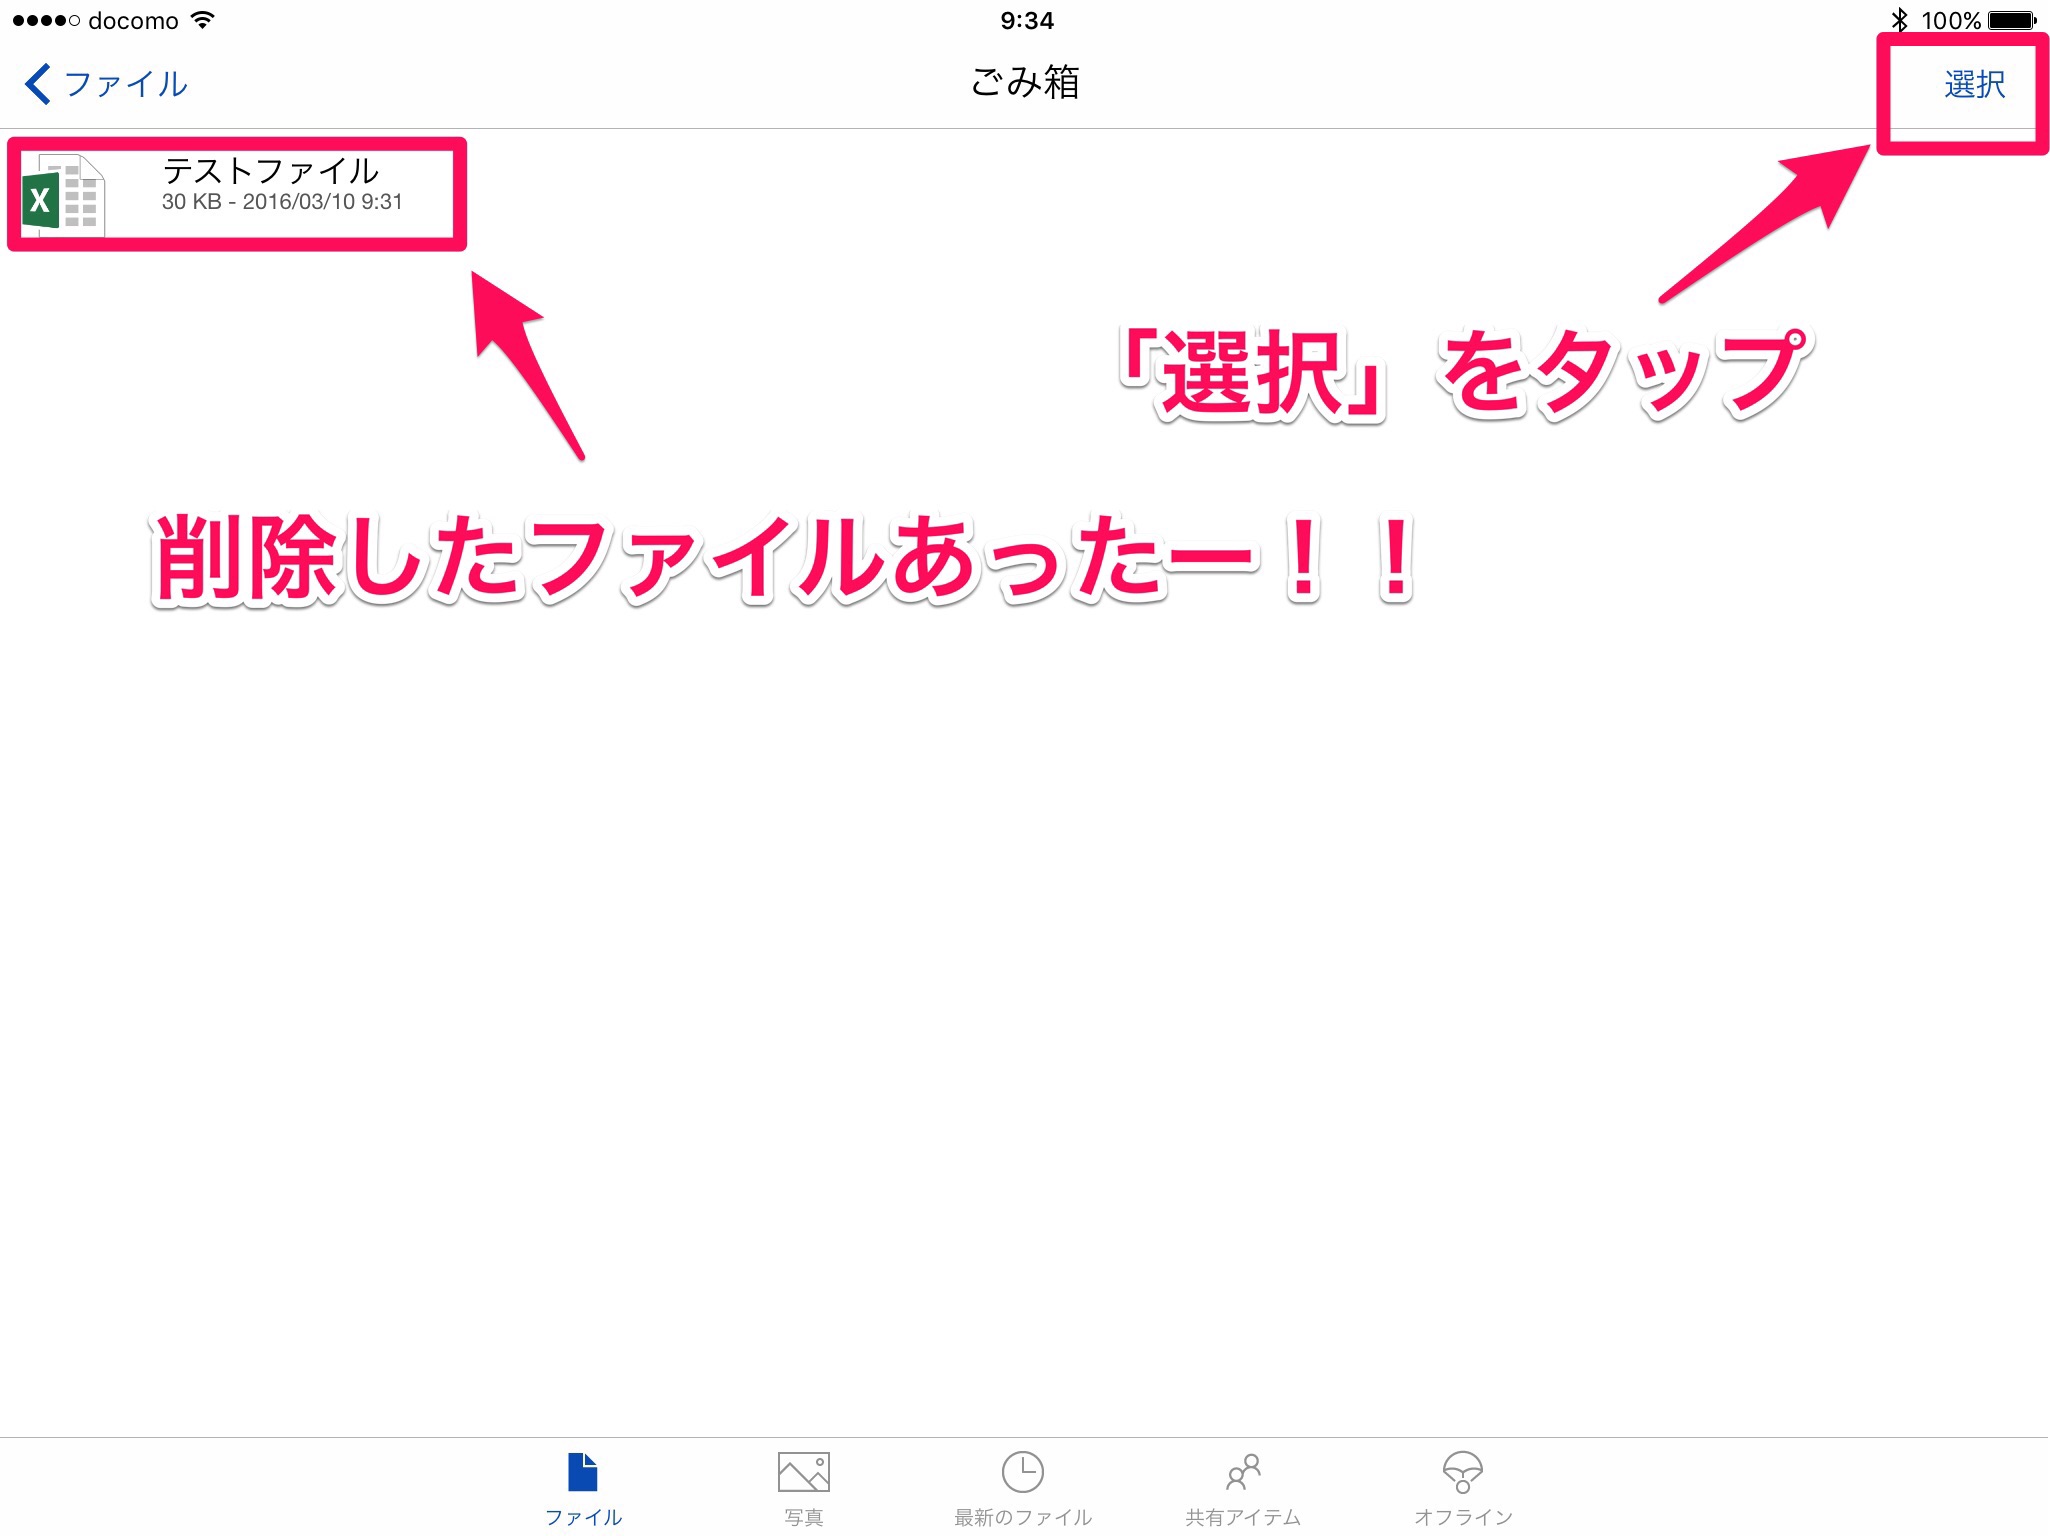Switch to the 写真 tab label
The image size is (2050, 1536).
(803, 1517)
